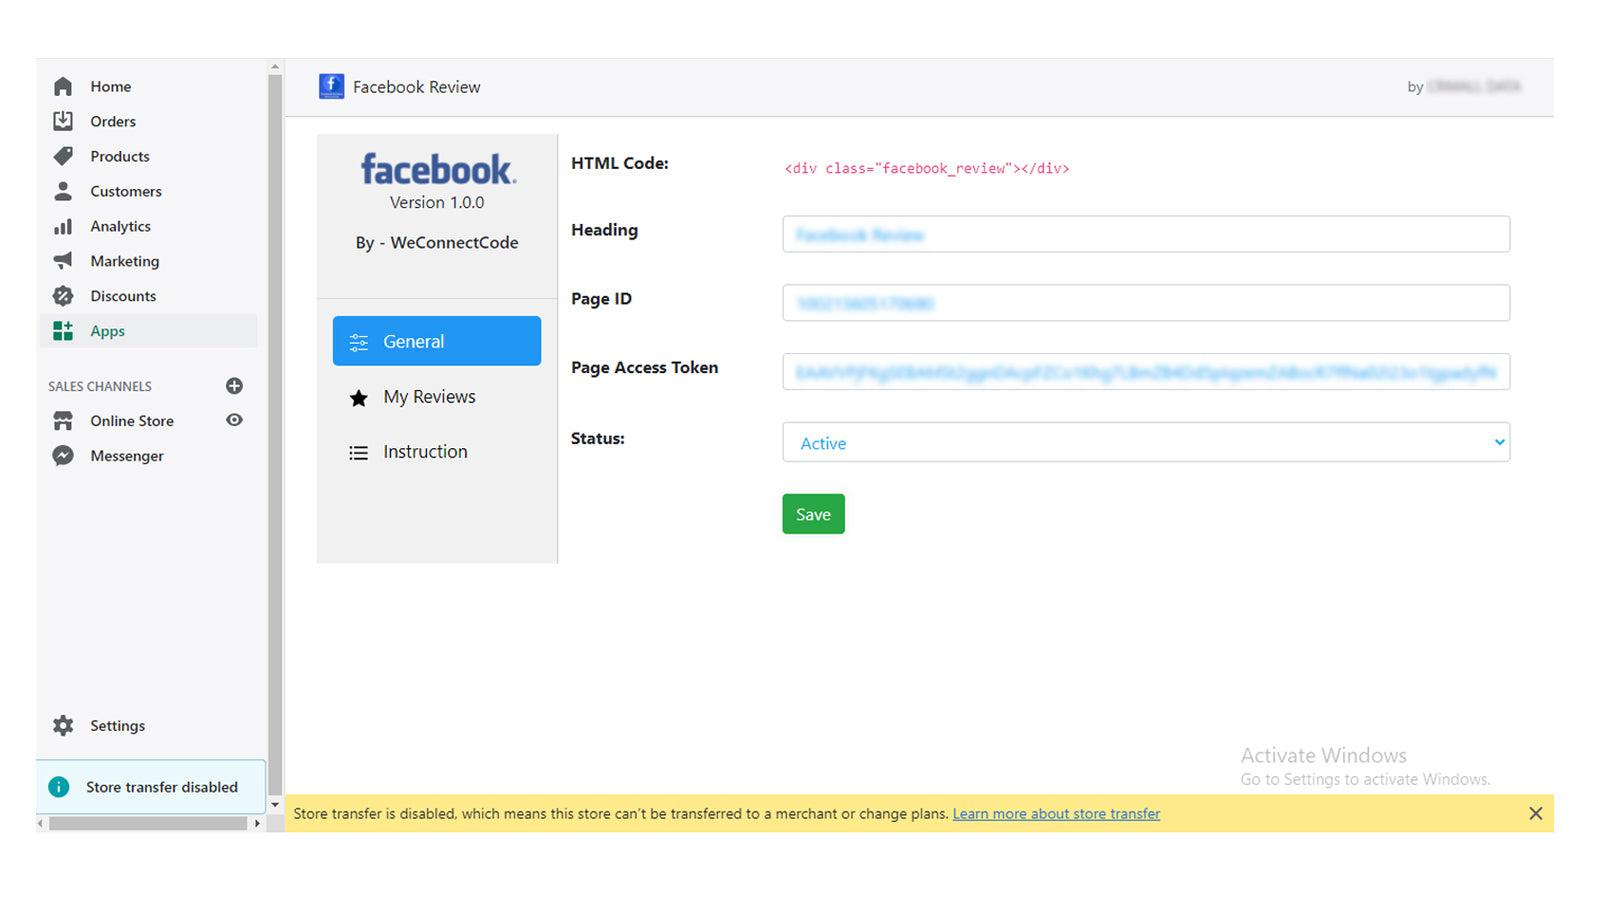Image resolution: width=1600 pixels, height=900 pixels.
Task: Follow Learn more about store transfer link
Action: point(1056,814)
